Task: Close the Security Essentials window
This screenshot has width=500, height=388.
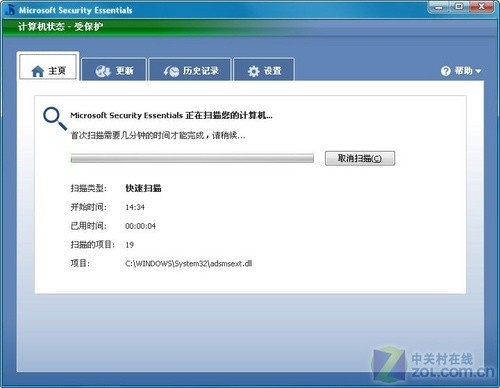Action: [x=481, y=7]
